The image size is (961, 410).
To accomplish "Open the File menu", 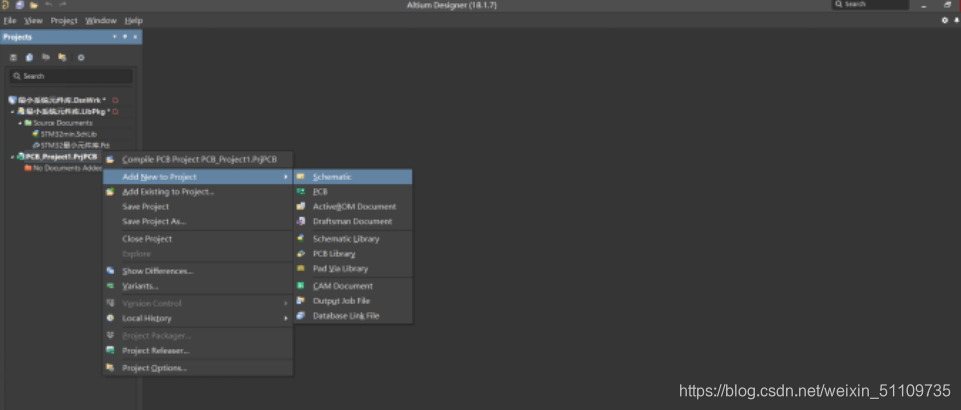I will pyautogui.click(x=10, y=20).
